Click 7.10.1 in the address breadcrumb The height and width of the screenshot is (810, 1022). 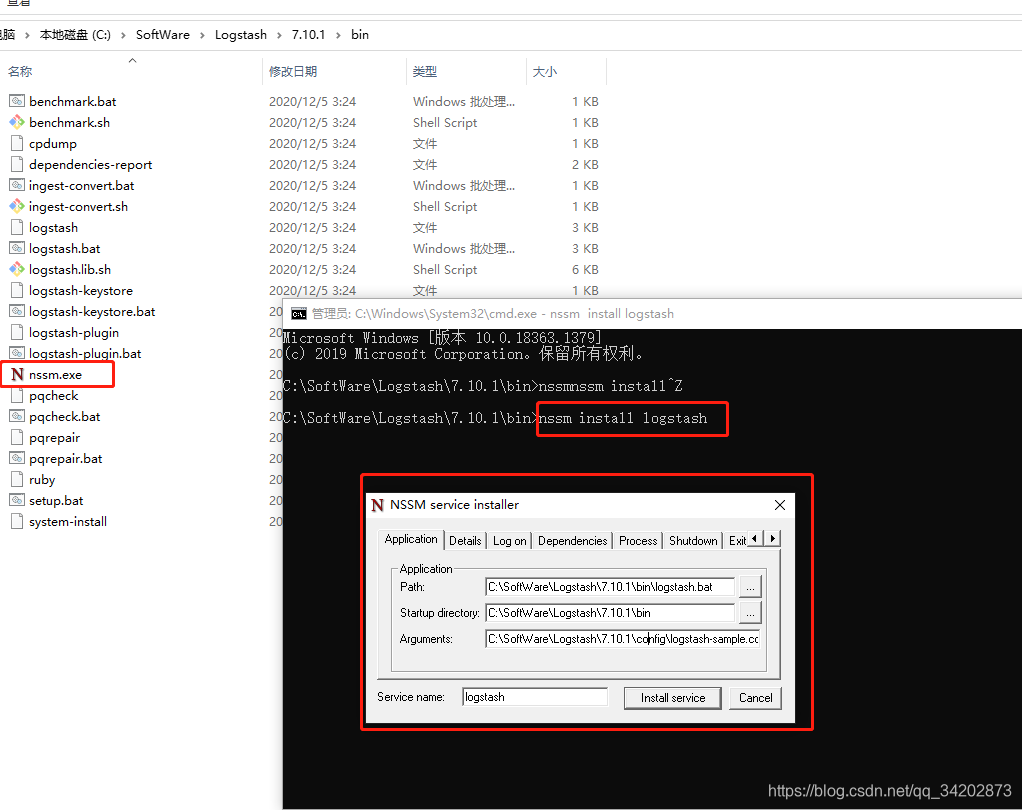[x=308, y=35]
